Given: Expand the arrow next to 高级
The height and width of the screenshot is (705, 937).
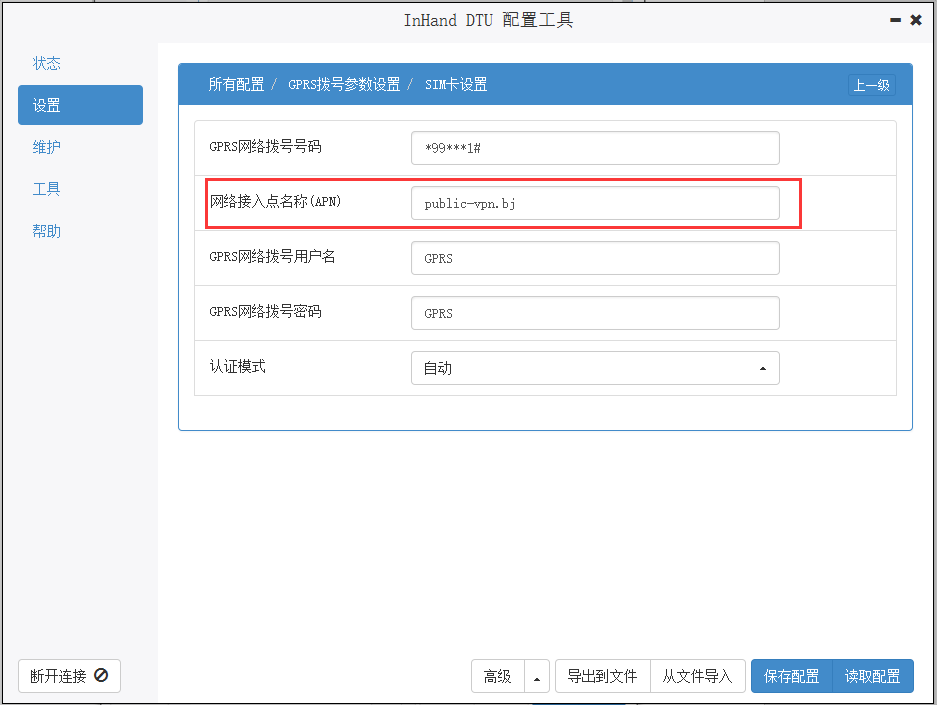Looking at the screenshot, I should click(537, 676).
